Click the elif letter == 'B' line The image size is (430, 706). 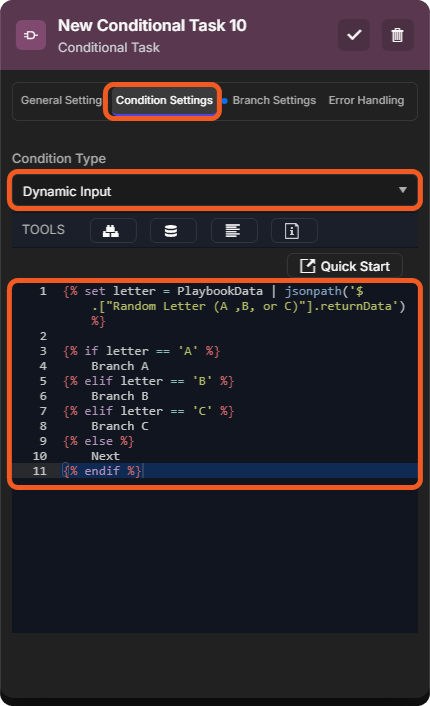tap(149, 381)
